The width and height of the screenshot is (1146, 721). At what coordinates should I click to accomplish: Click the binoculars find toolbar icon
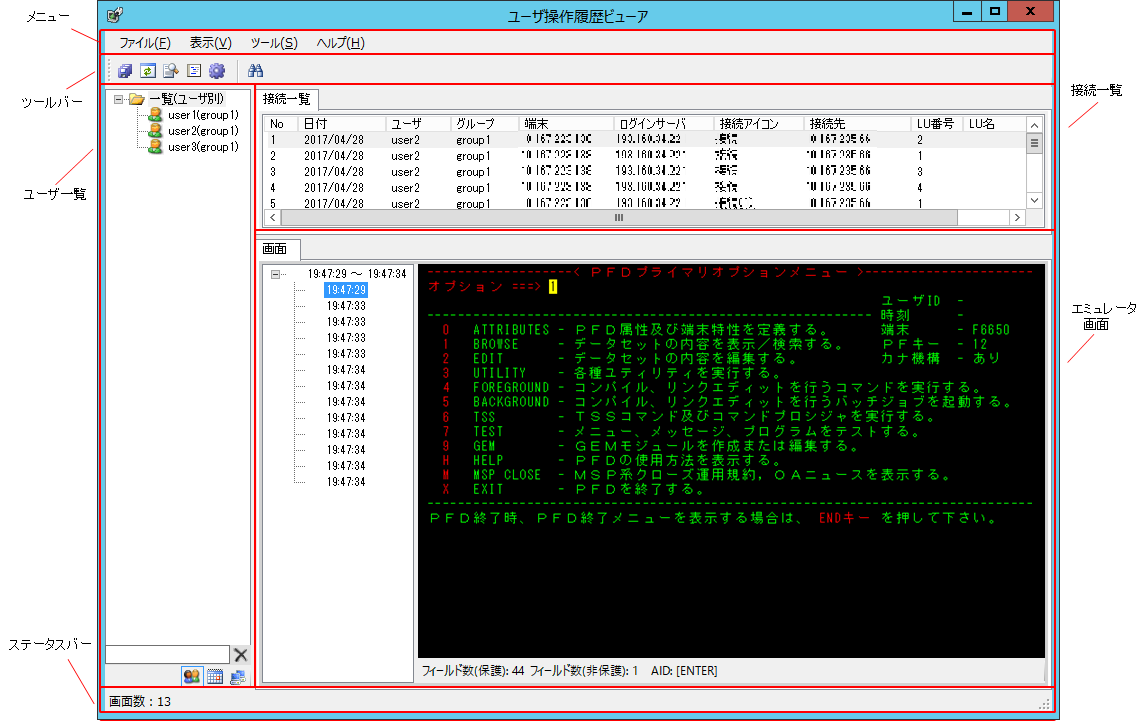pos(255,71)
